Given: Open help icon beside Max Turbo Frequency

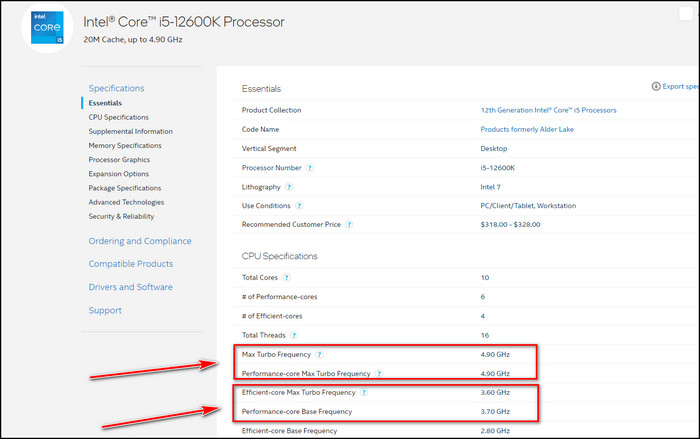Looking at the screenshot, I should point(319,355).
